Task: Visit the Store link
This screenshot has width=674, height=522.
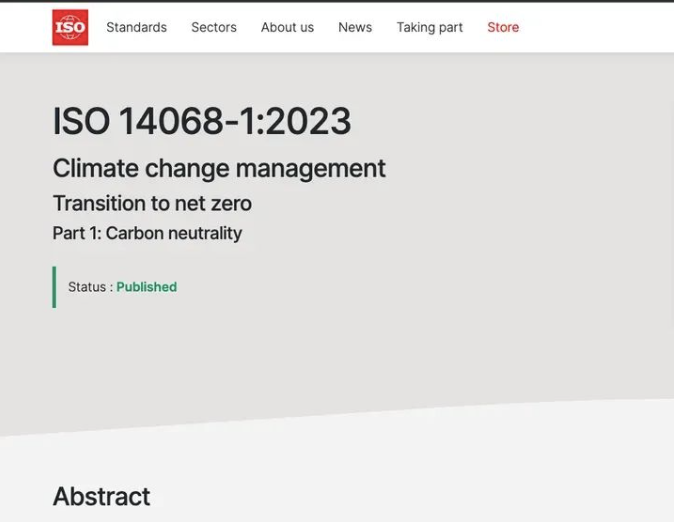Action: point(503,27)
